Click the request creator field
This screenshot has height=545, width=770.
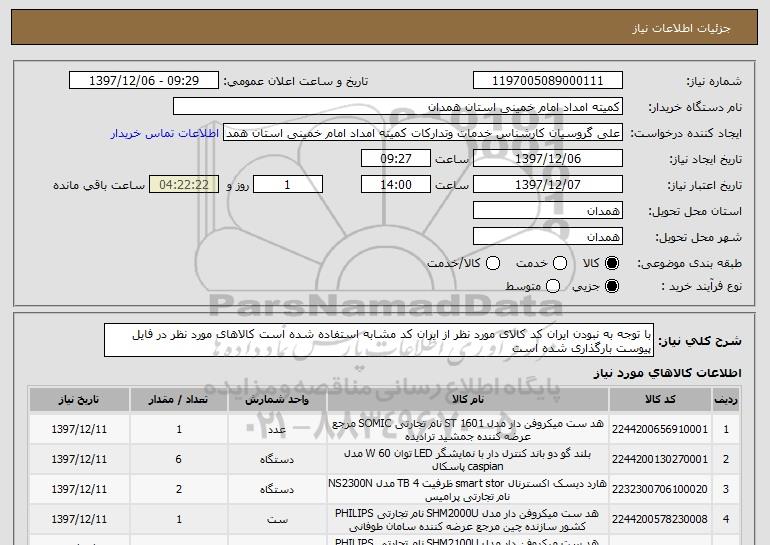(423, 133)
